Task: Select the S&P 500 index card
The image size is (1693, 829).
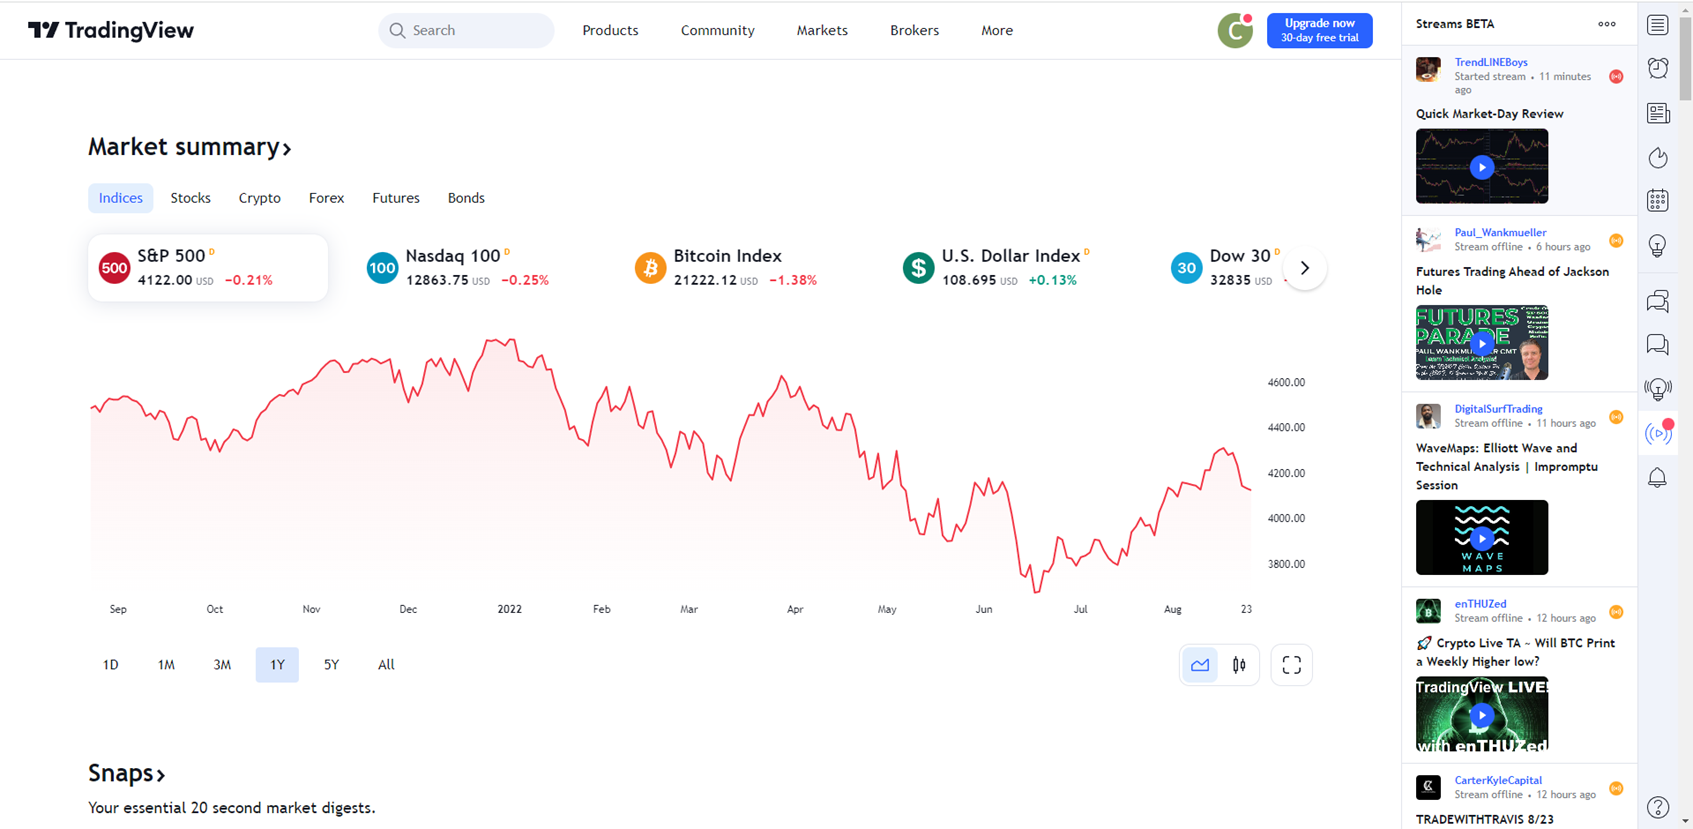Action: (208, 268)
